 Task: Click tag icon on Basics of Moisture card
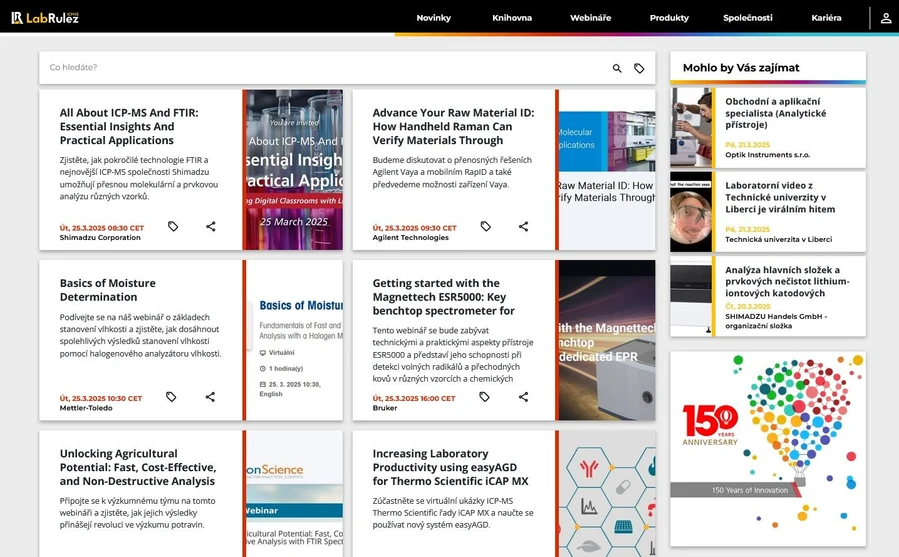coord(171,397)
